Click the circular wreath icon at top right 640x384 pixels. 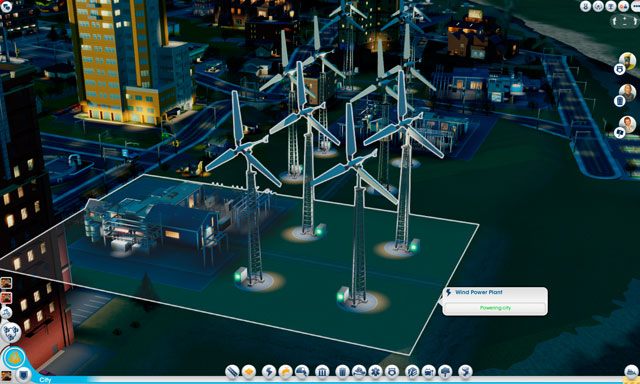click(x=598, y=6)
